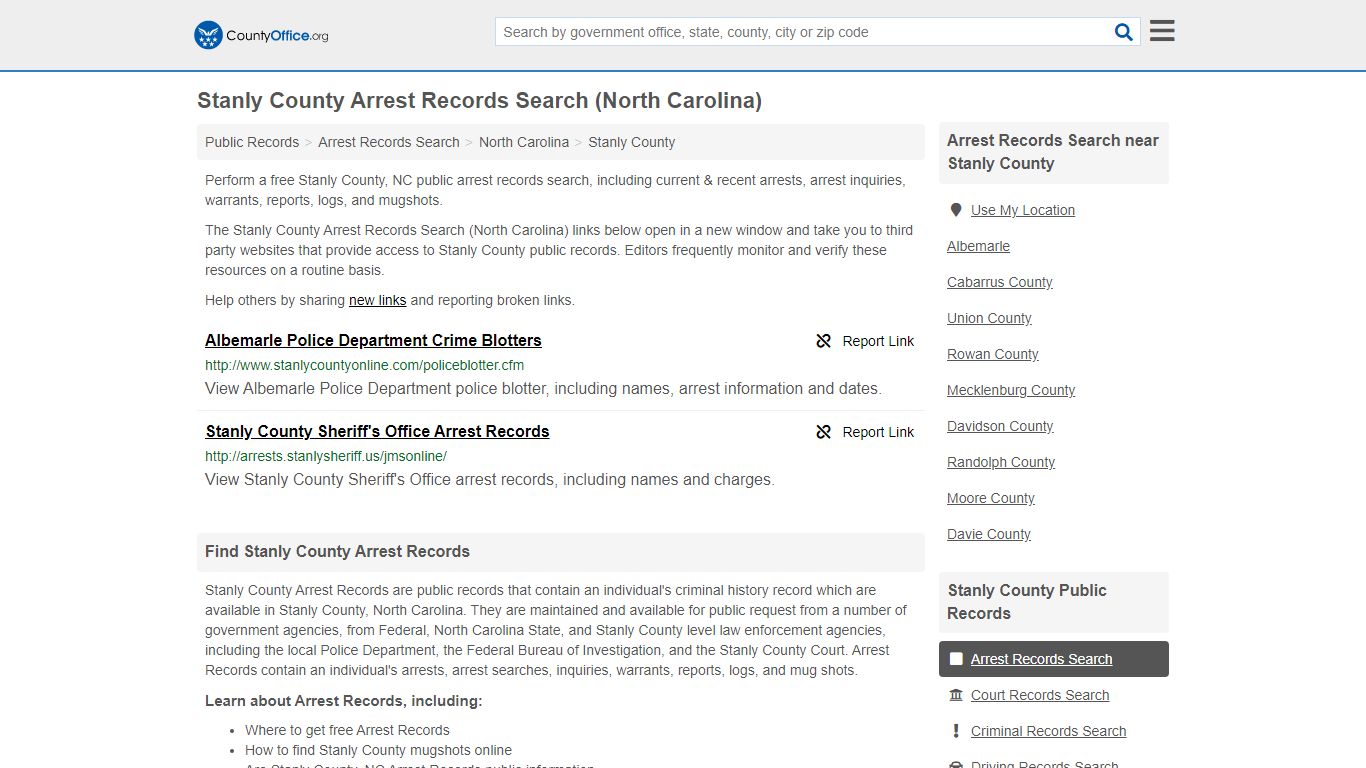
Task: Click the magnifier search icon
Action: coord(1124,32)
